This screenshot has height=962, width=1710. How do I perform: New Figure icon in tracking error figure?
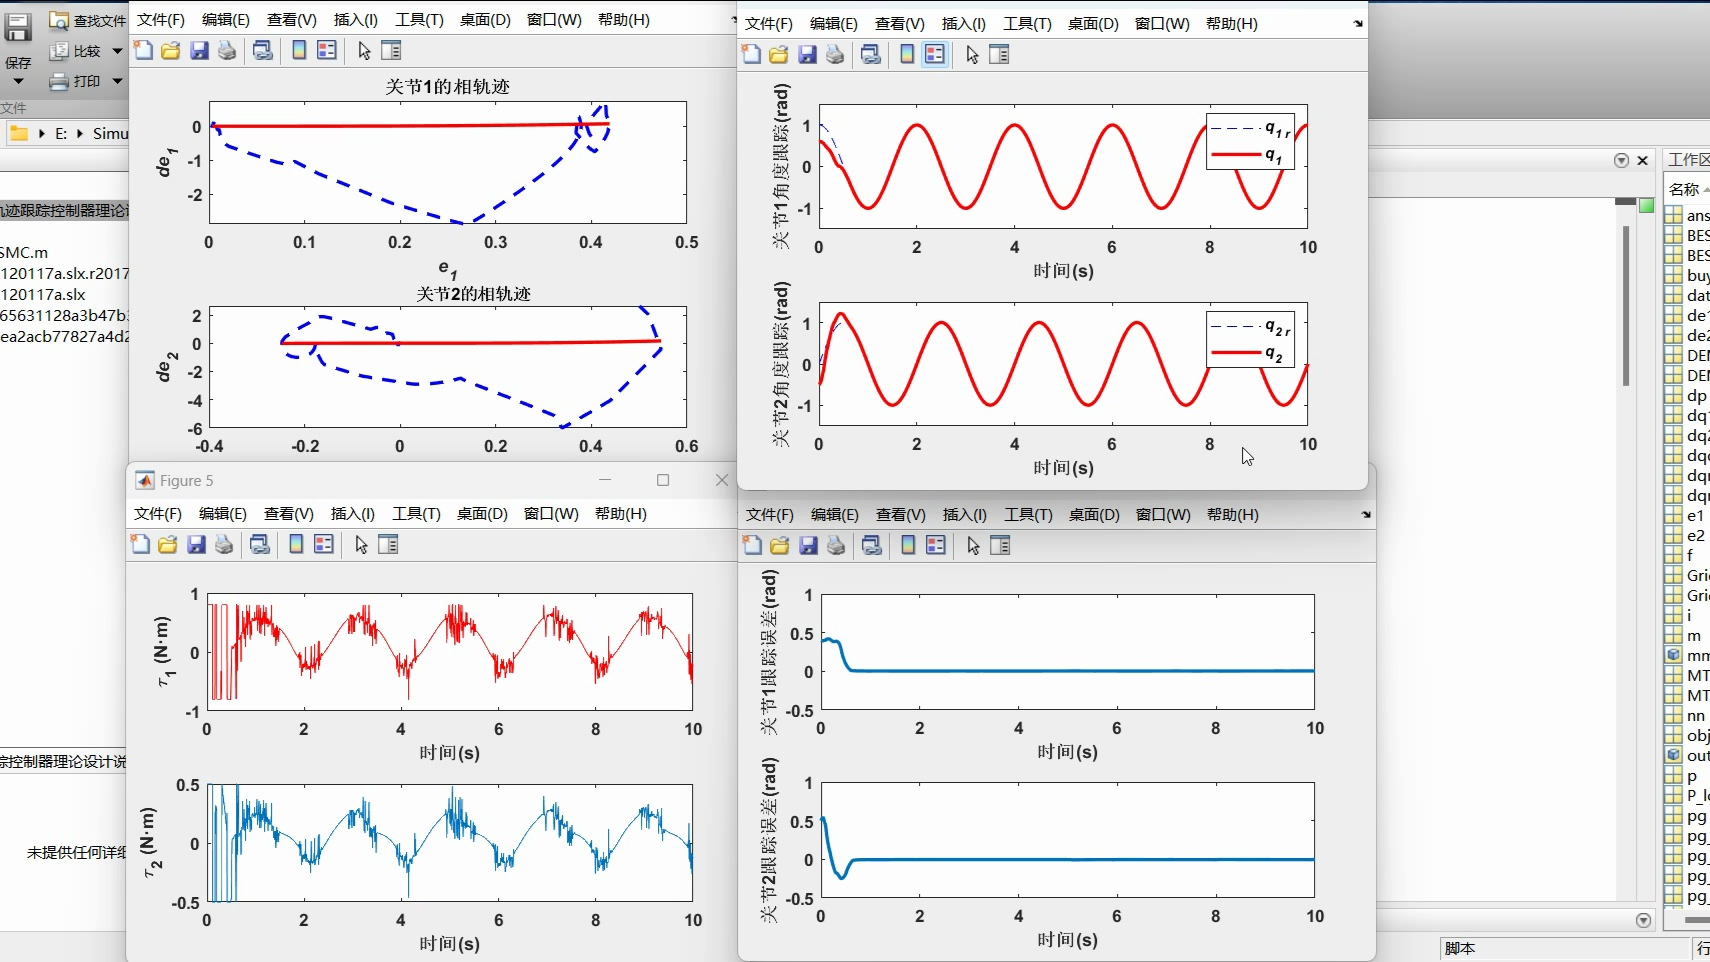click(752, 545)
